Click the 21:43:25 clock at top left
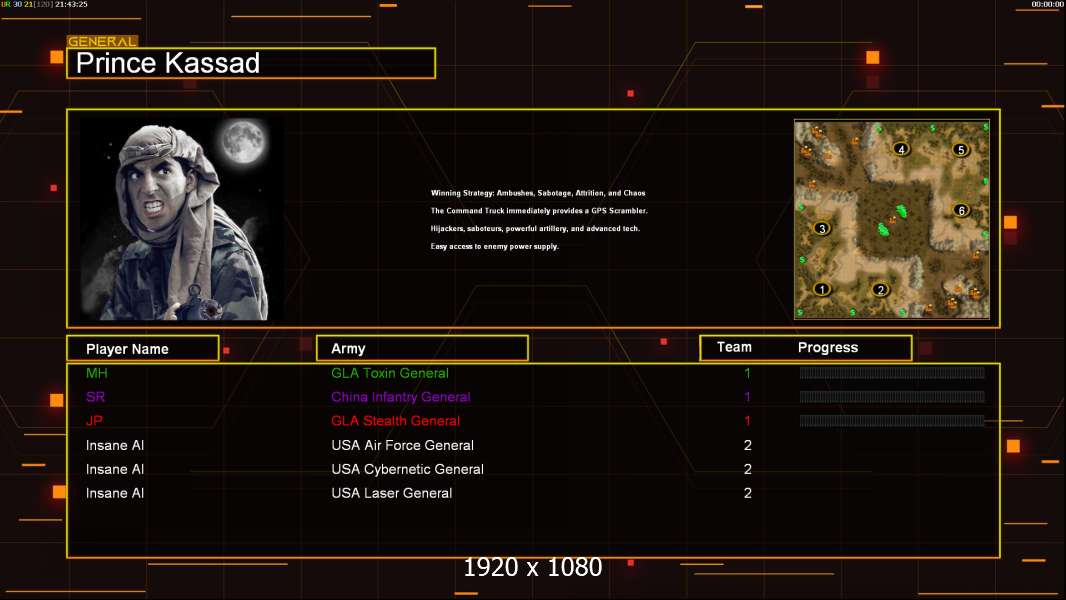Screen dimensions: 1066x600 click(x=71, y=4)
